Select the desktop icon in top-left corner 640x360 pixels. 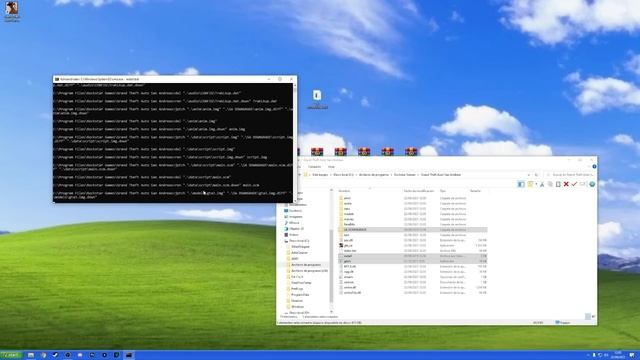tap(11, 11)
